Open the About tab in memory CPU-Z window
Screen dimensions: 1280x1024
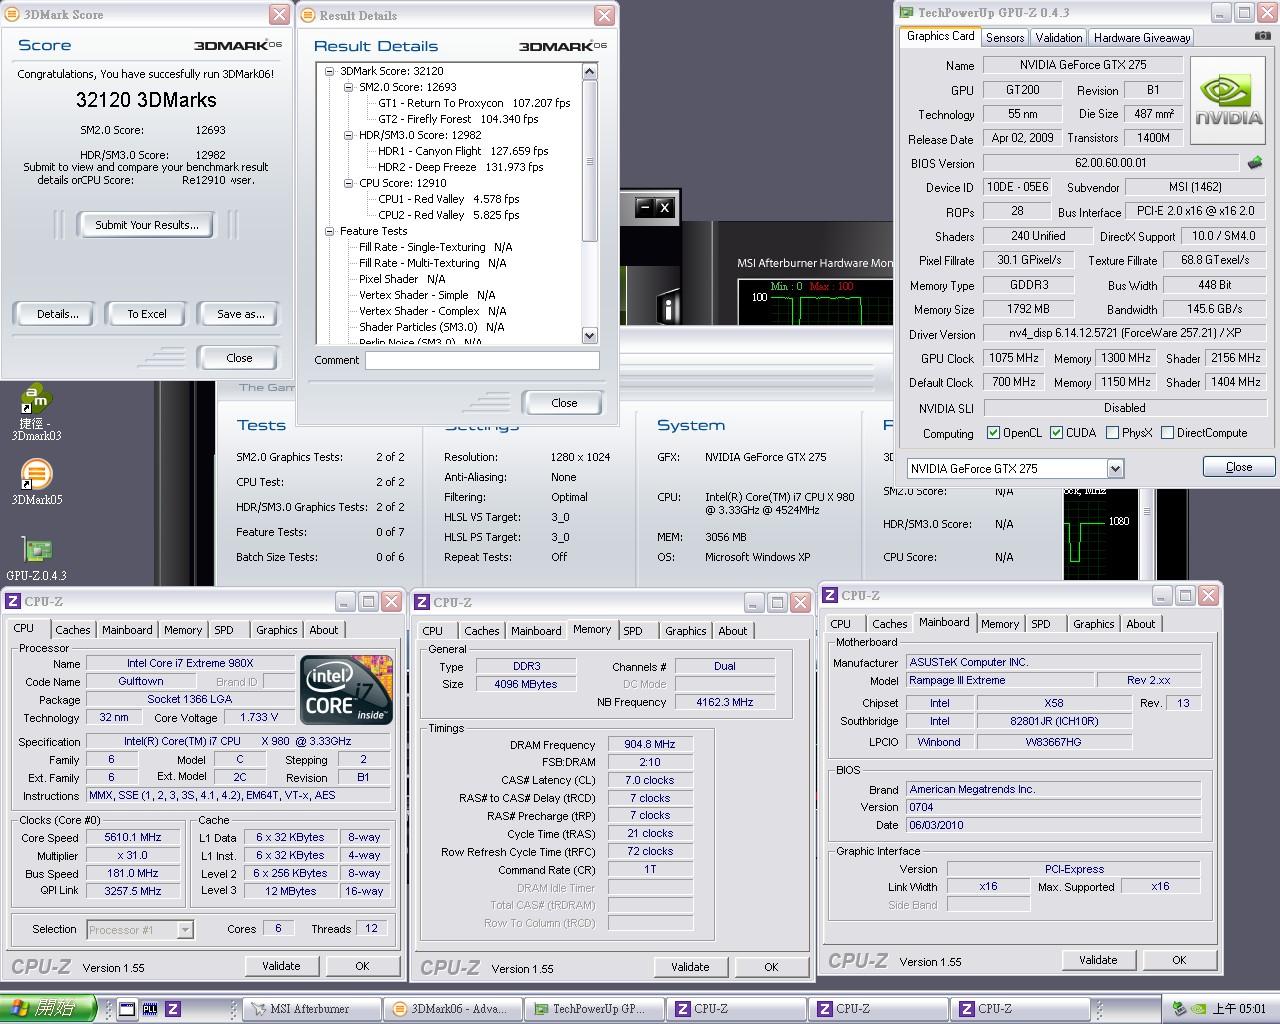732,631
